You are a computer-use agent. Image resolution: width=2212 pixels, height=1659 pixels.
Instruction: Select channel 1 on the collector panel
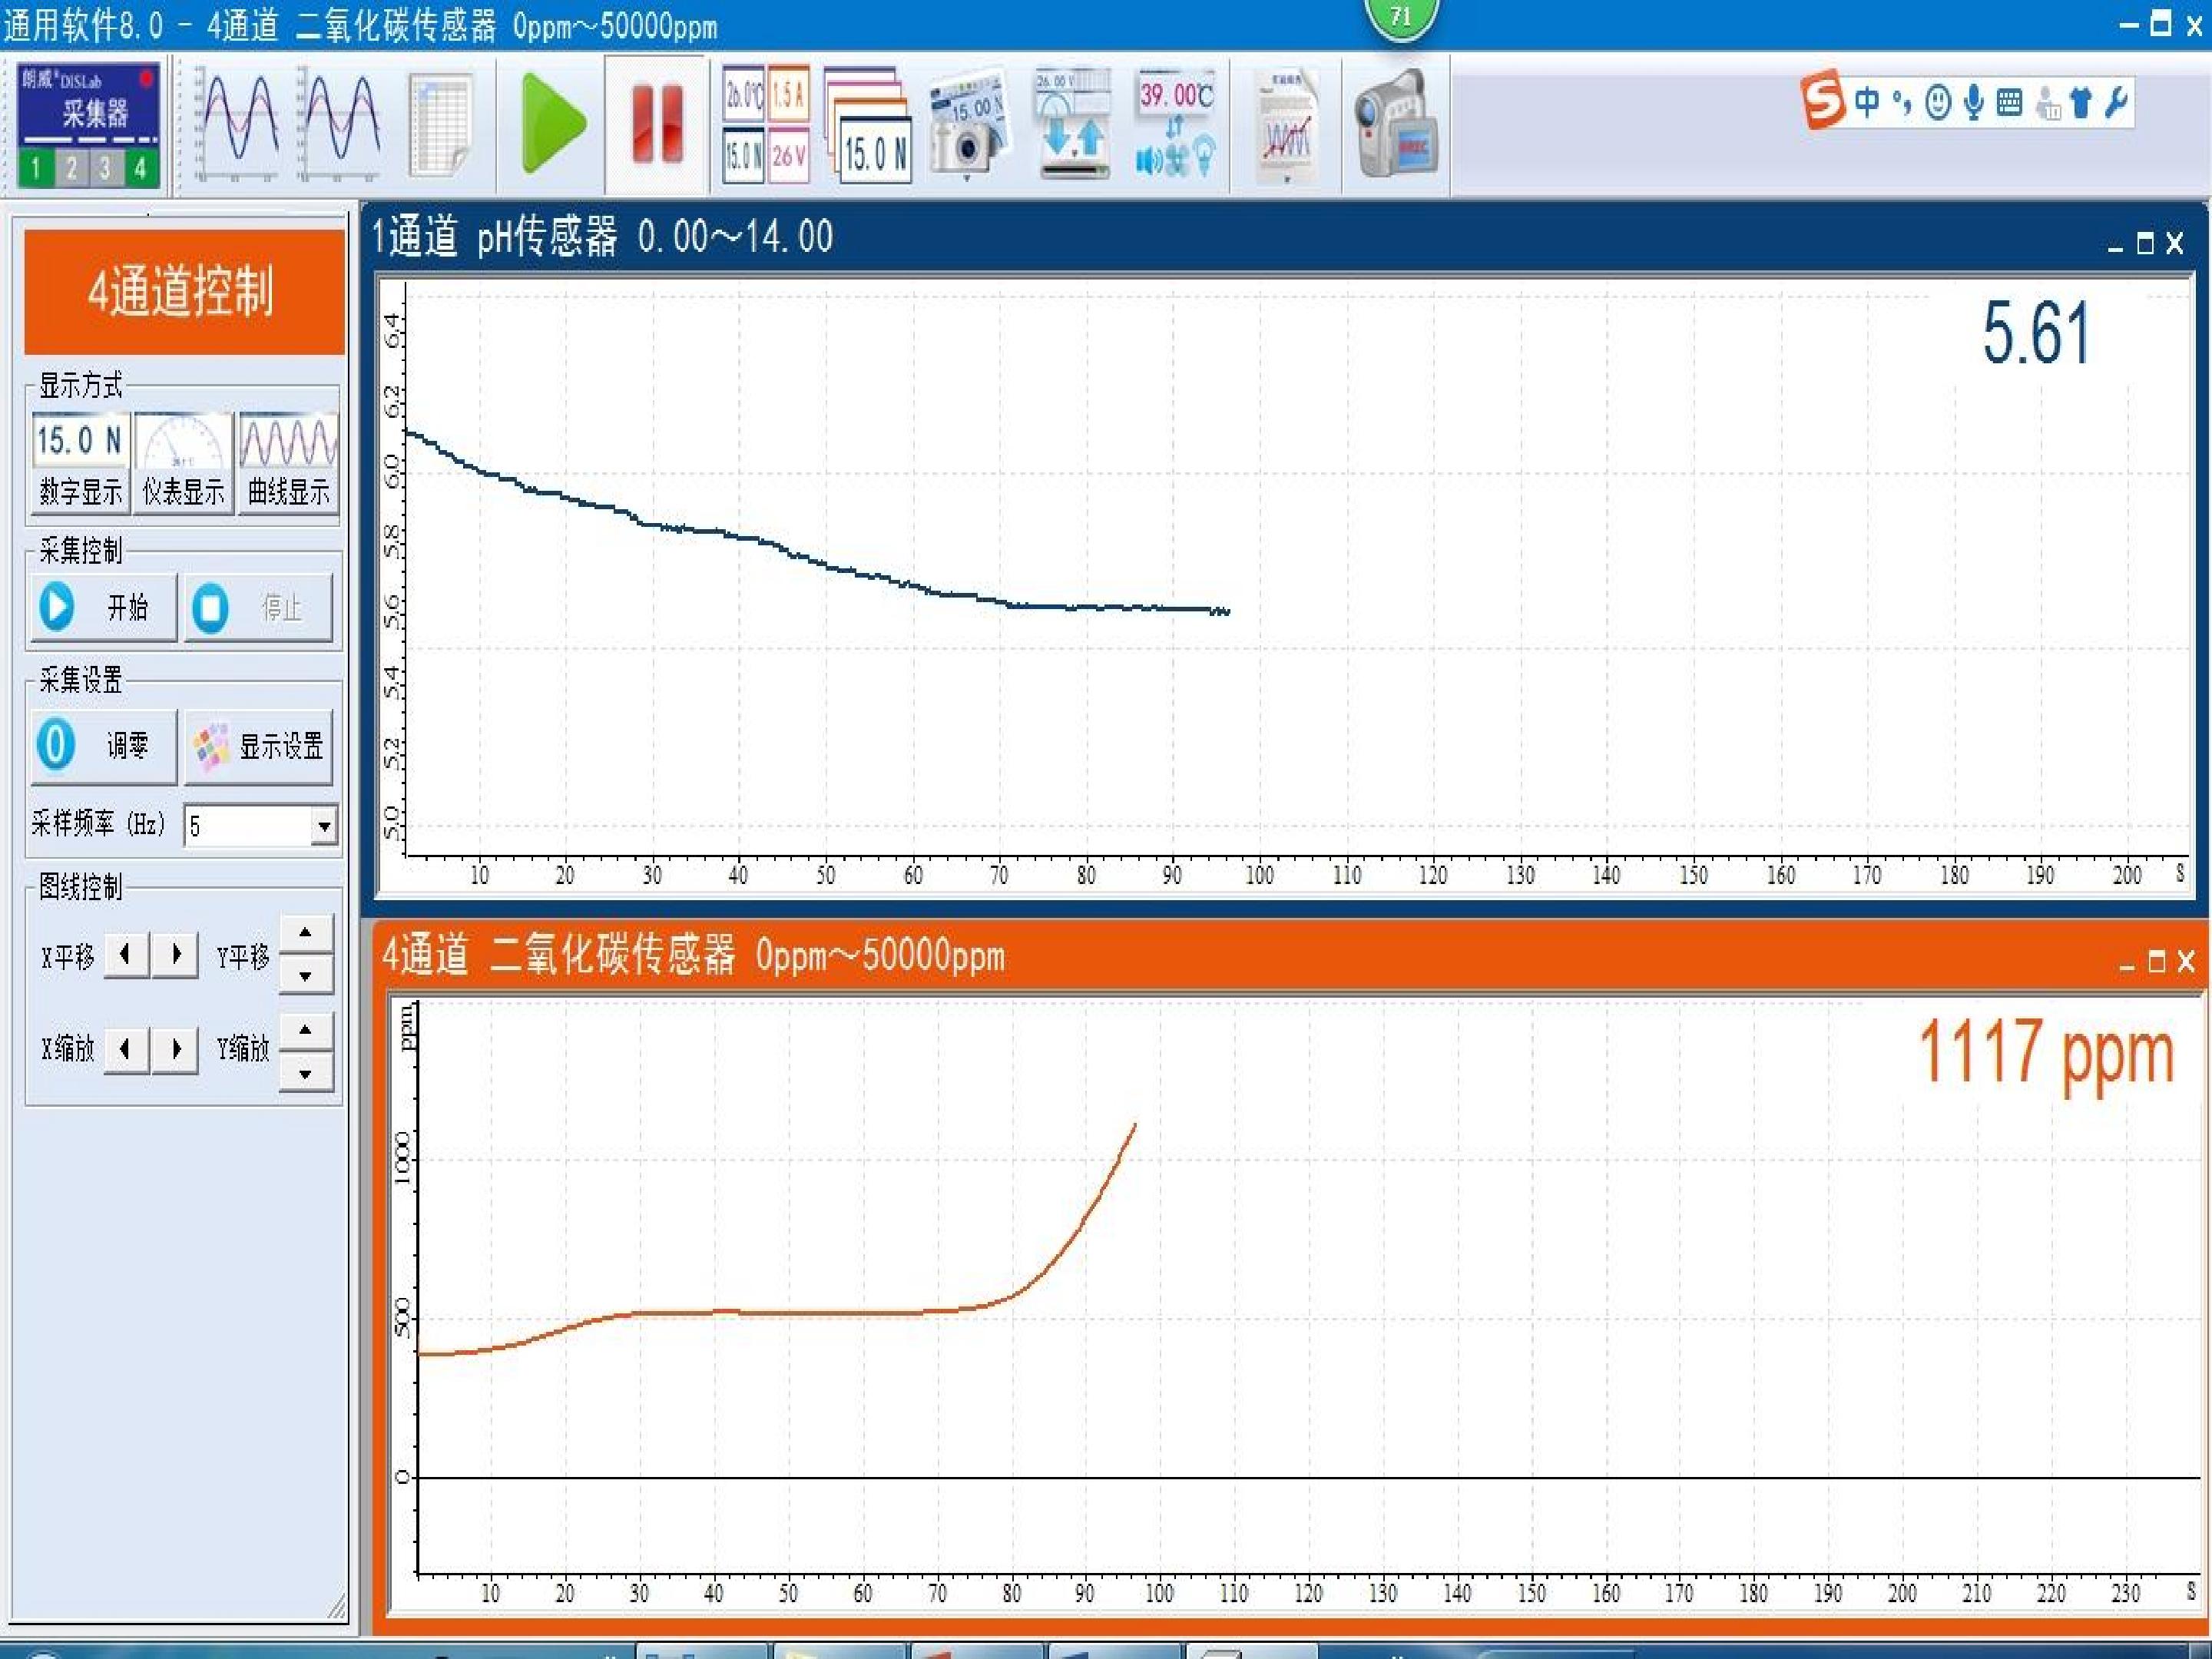coord(35,168)
